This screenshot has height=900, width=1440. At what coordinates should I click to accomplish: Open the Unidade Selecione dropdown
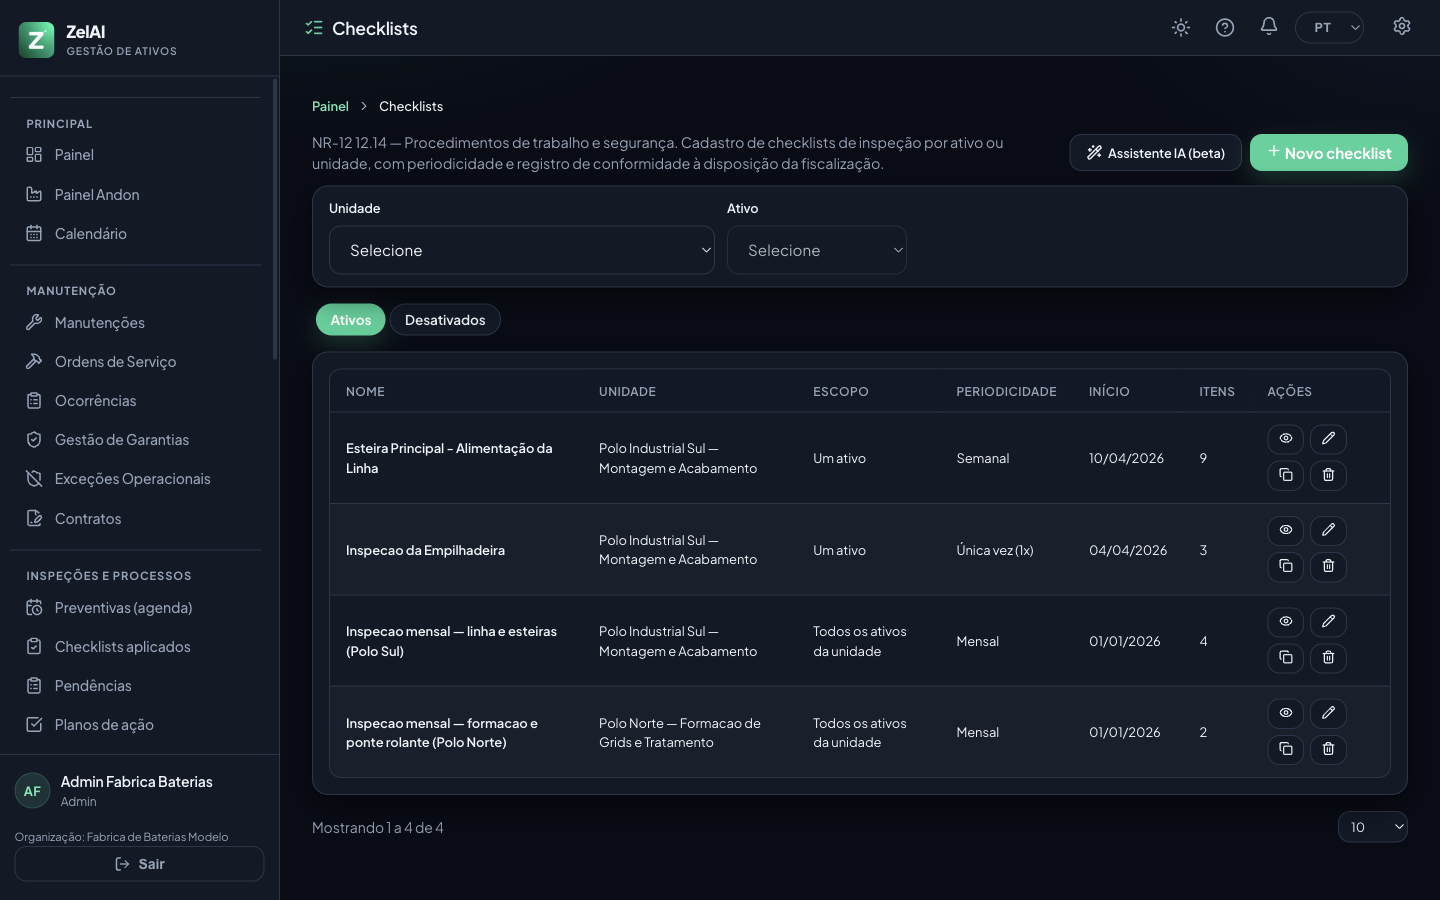click(522, 250)
